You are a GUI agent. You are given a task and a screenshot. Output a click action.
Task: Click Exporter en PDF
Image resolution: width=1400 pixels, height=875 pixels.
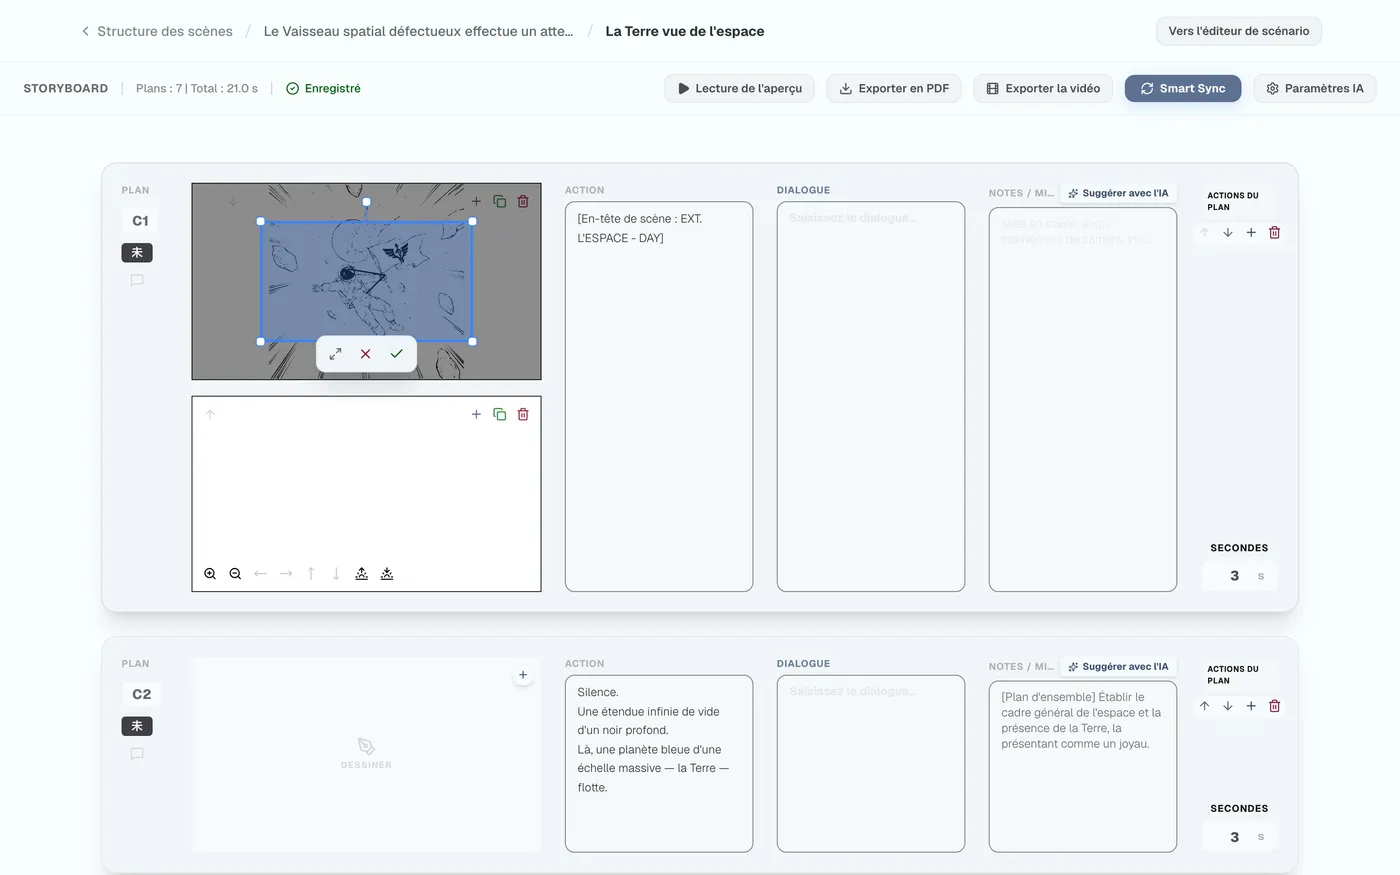894,88
